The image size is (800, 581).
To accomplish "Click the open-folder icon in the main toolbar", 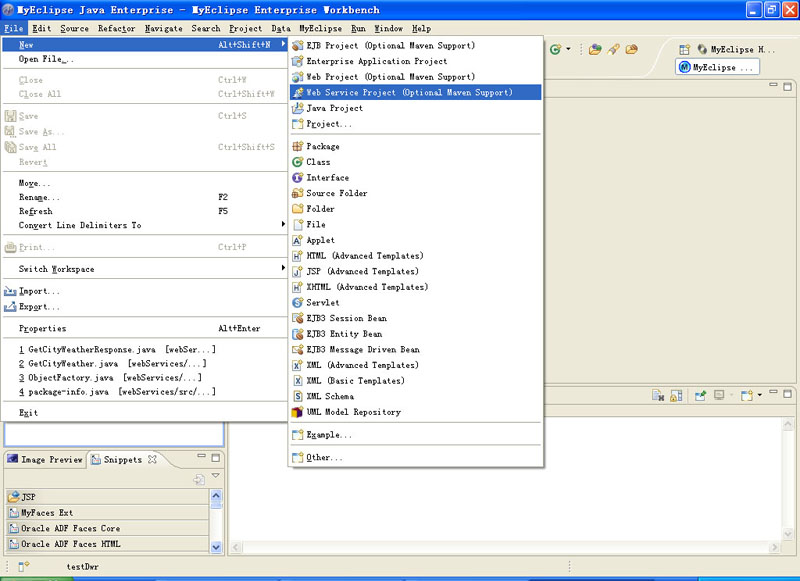I will (x=631, y=48).
